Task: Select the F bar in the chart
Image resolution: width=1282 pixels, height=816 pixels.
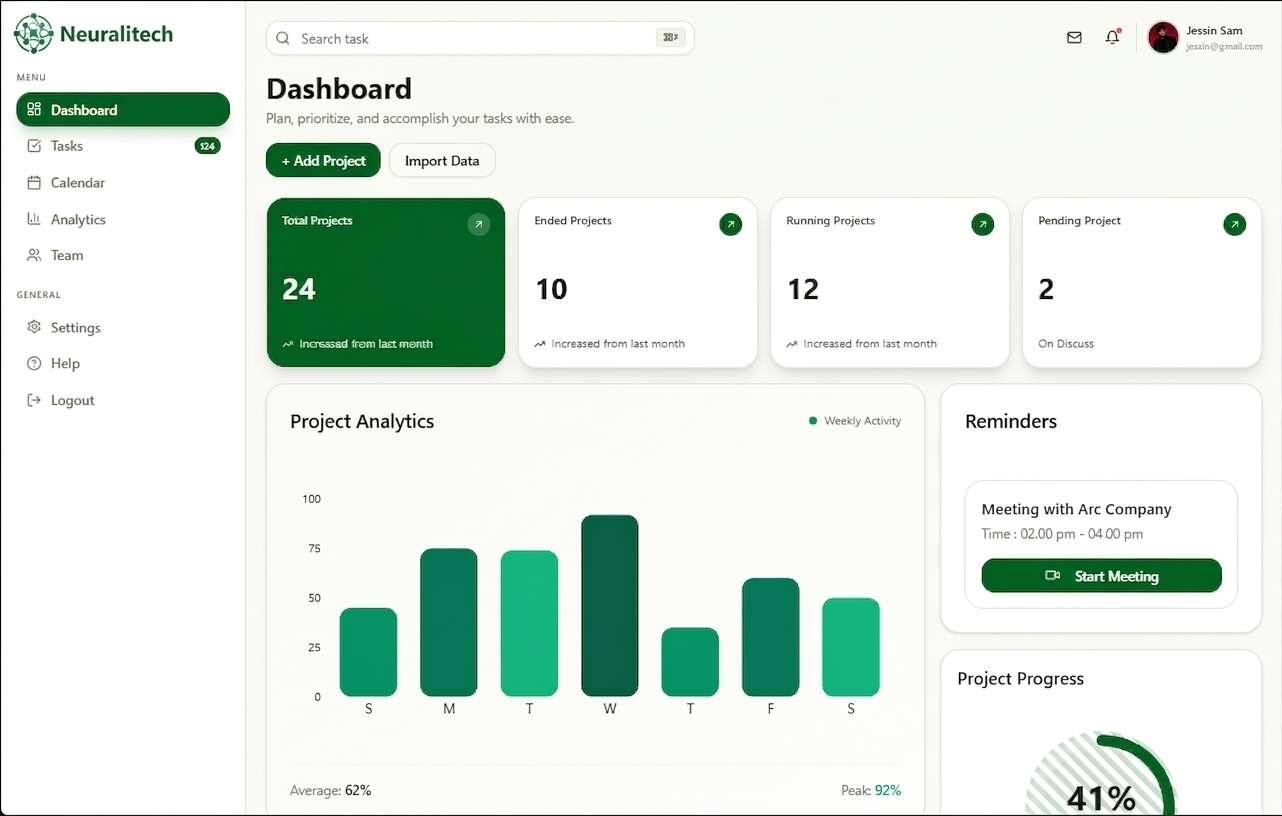Action: coord(771,637)
